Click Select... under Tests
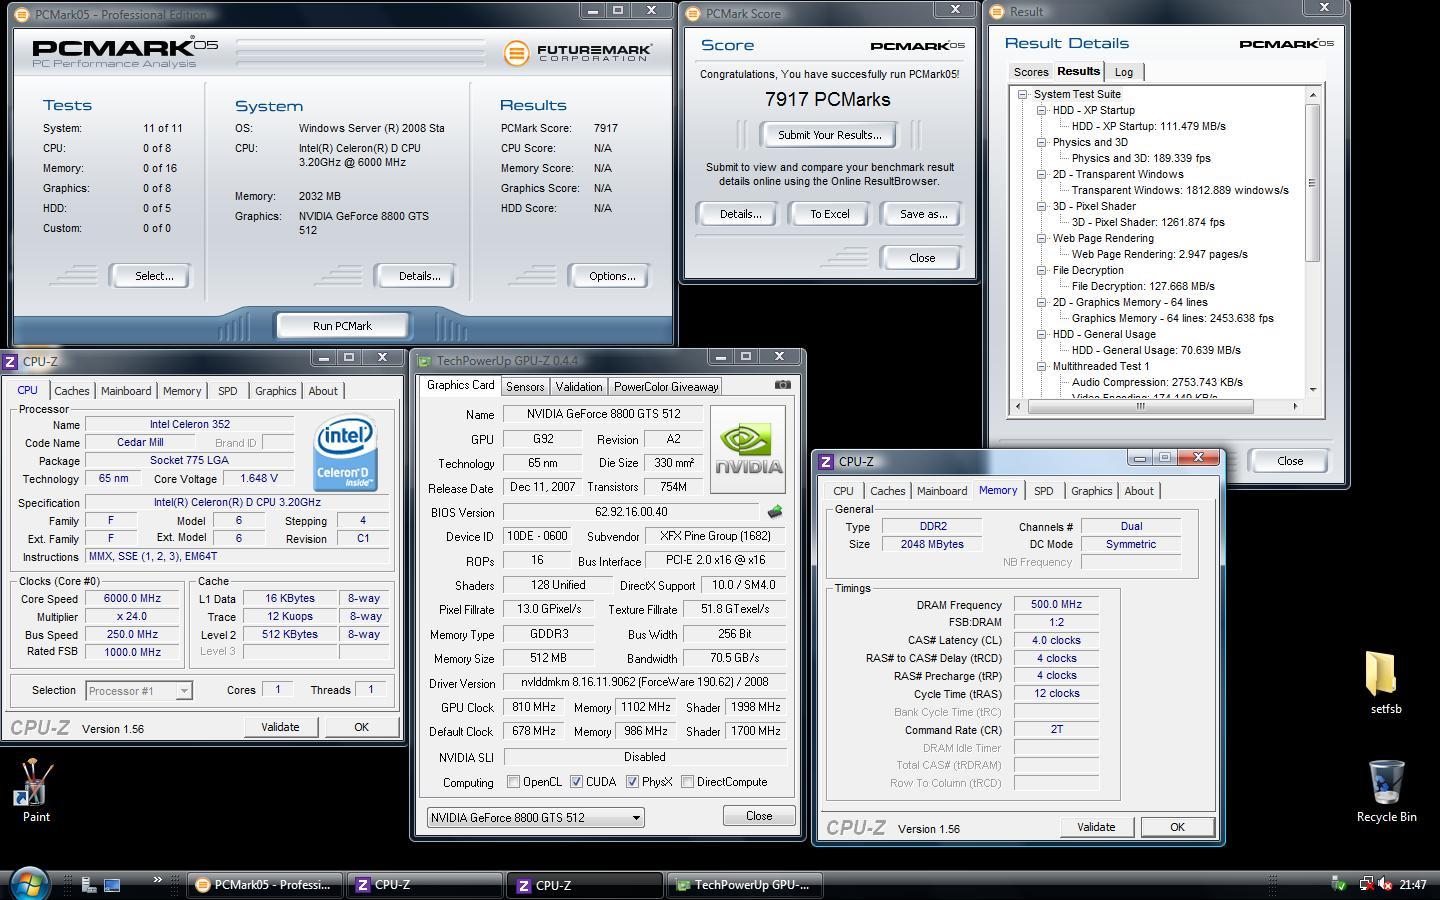 (x=154, y=276)
